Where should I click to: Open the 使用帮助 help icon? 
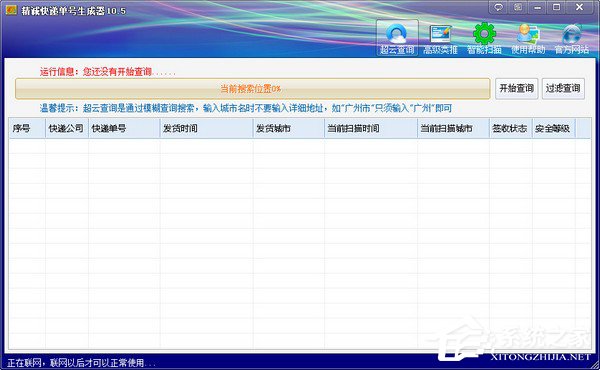click(528, 39)
